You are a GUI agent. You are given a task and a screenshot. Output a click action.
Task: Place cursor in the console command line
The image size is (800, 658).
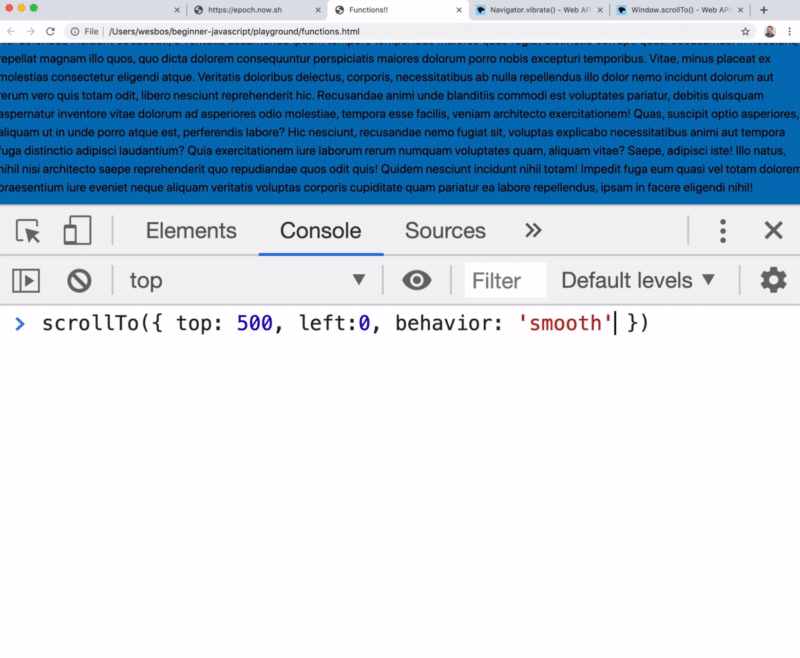400,322
